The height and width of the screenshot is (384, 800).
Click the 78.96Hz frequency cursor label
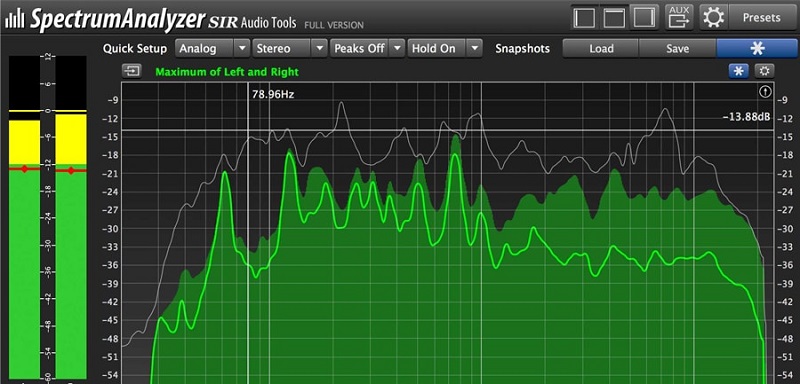(x=273, y=94)
